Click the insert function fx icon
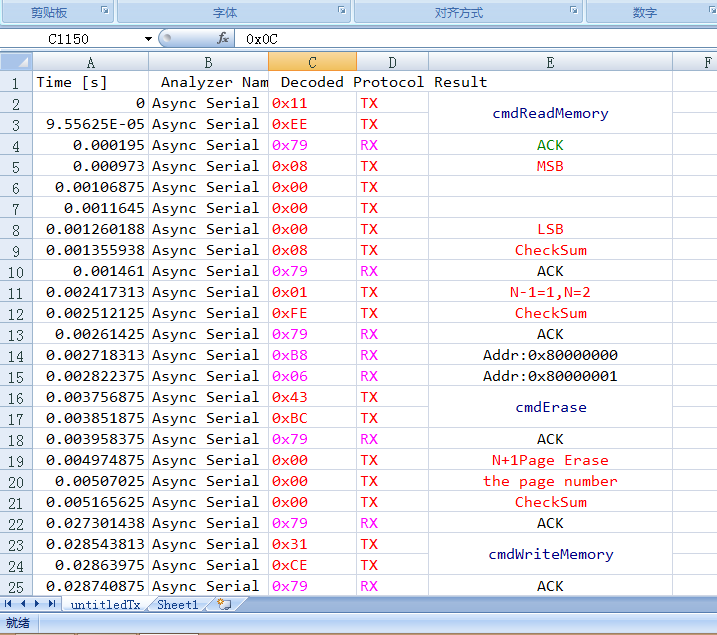The height and width of the screenshot is (635, 717). [223, 38]
